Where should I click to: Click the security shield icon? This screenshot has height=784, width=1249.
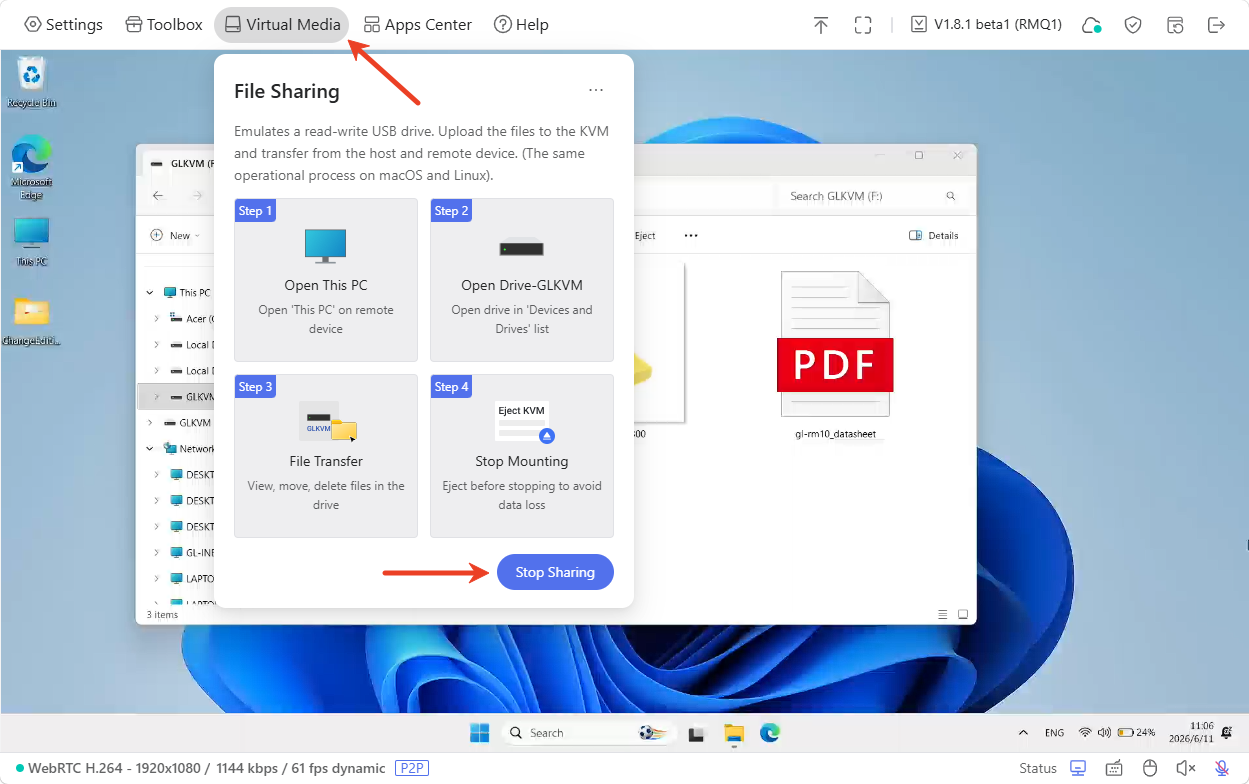pos(1133,25)
